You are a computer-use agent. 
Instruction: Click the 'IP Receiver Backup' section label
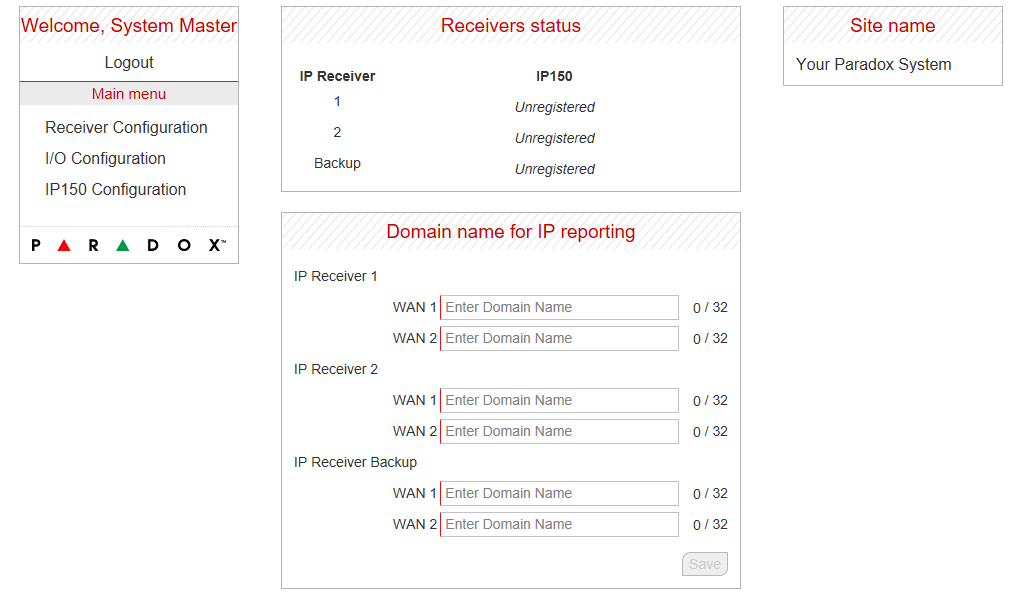coord(355,462)
